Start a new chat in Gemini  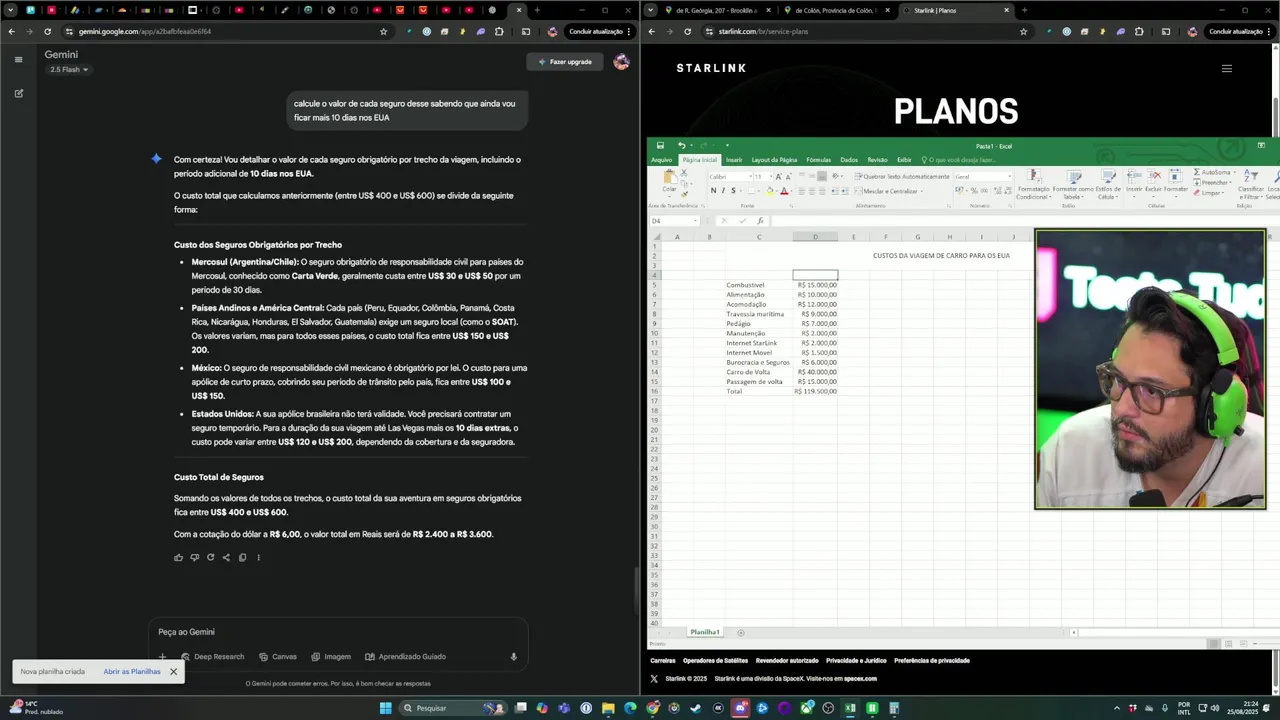click(18, 93)
